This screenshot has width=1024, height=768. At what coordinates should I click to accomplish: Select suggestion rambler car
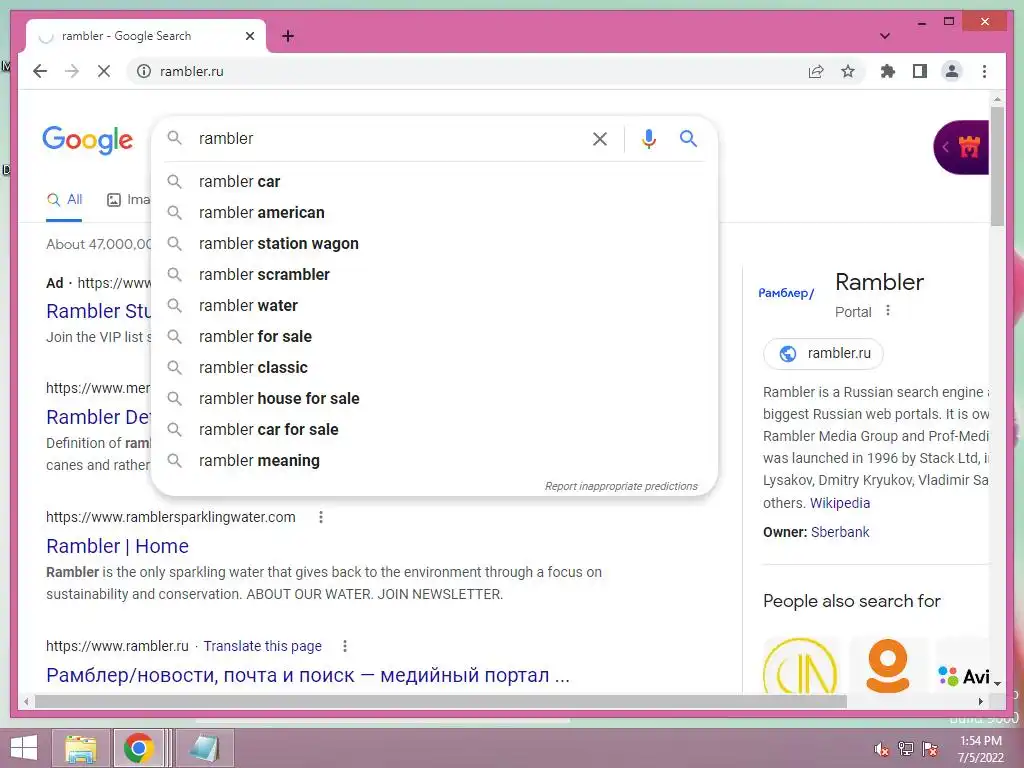pyautogui.click(x=434, y=182)
